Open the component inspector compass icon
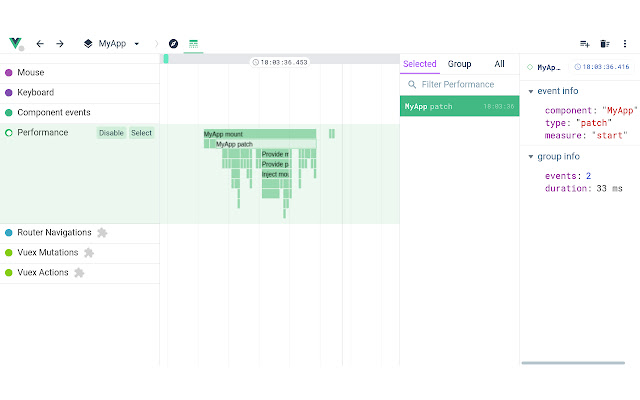This screenshot has height=400, width=640. 173,44
